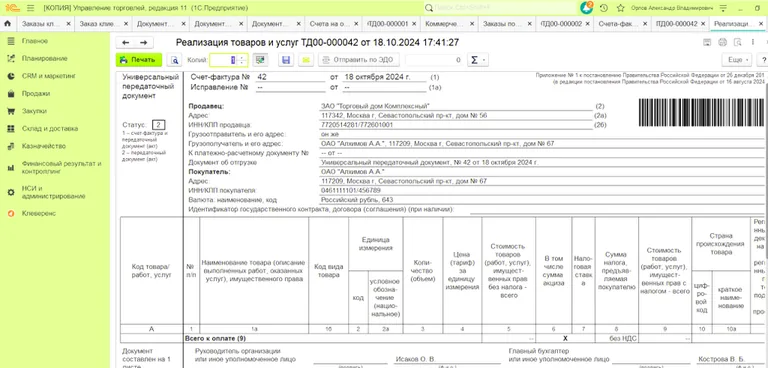Open Планирование section in sidebar
This screenshot has height=368, width=768.
tap(45, 58)
